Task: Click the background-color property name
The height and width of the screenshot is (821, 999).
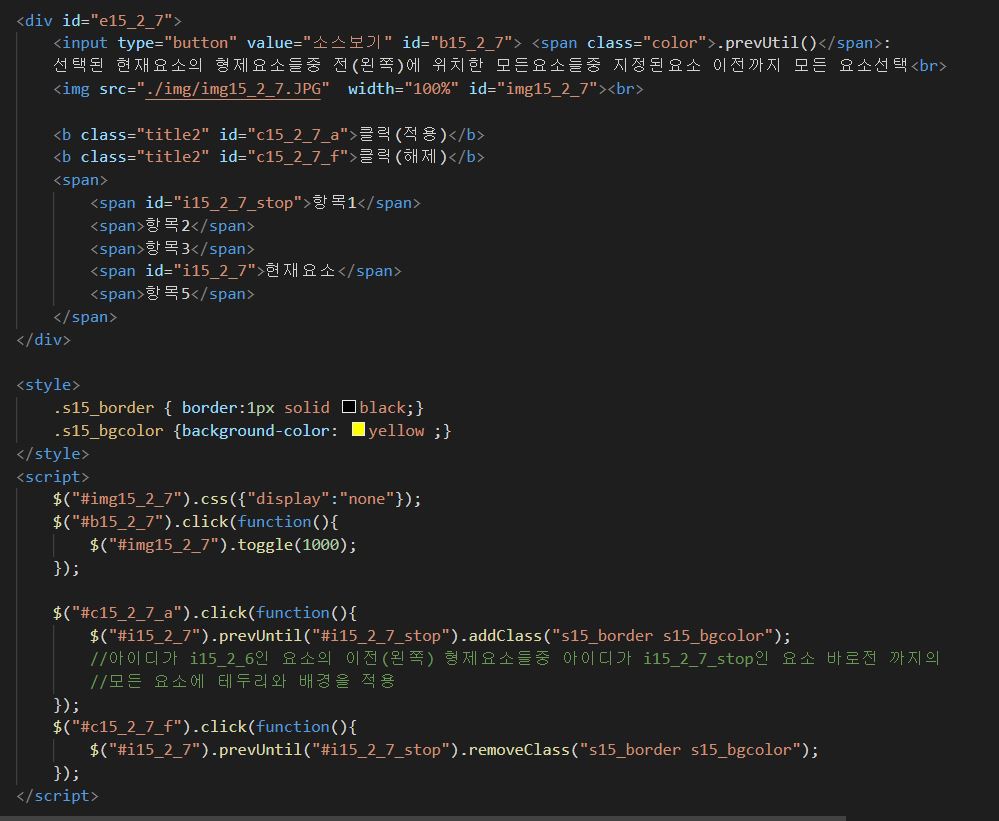Action: pos(256,431)
